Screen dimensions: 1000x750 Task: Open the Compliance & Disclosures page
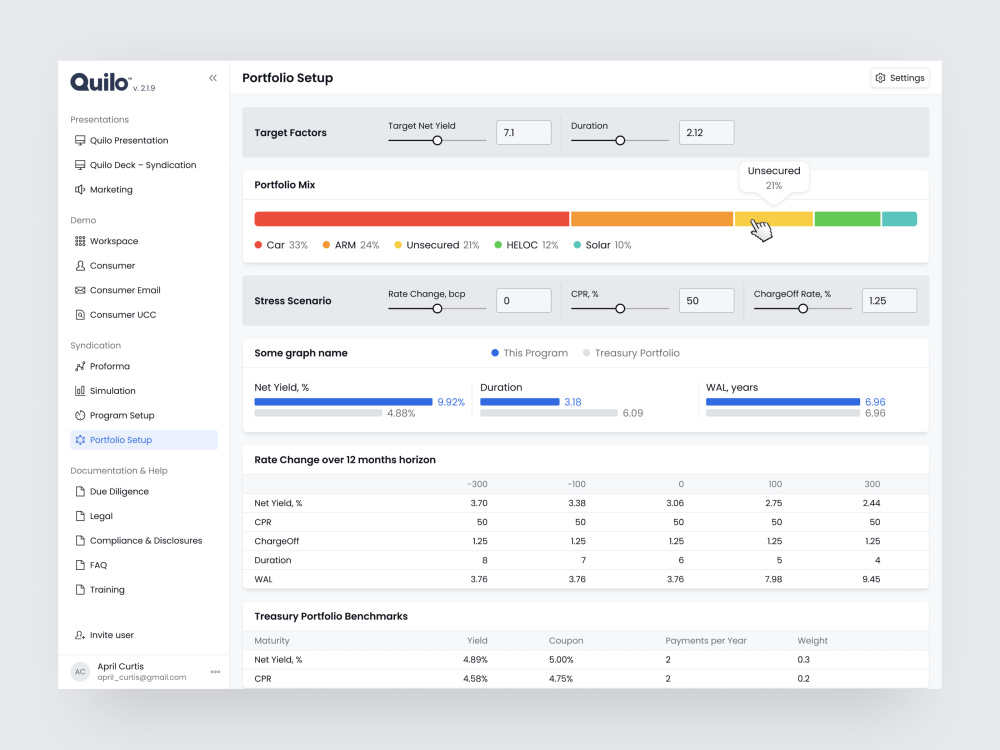146,540
